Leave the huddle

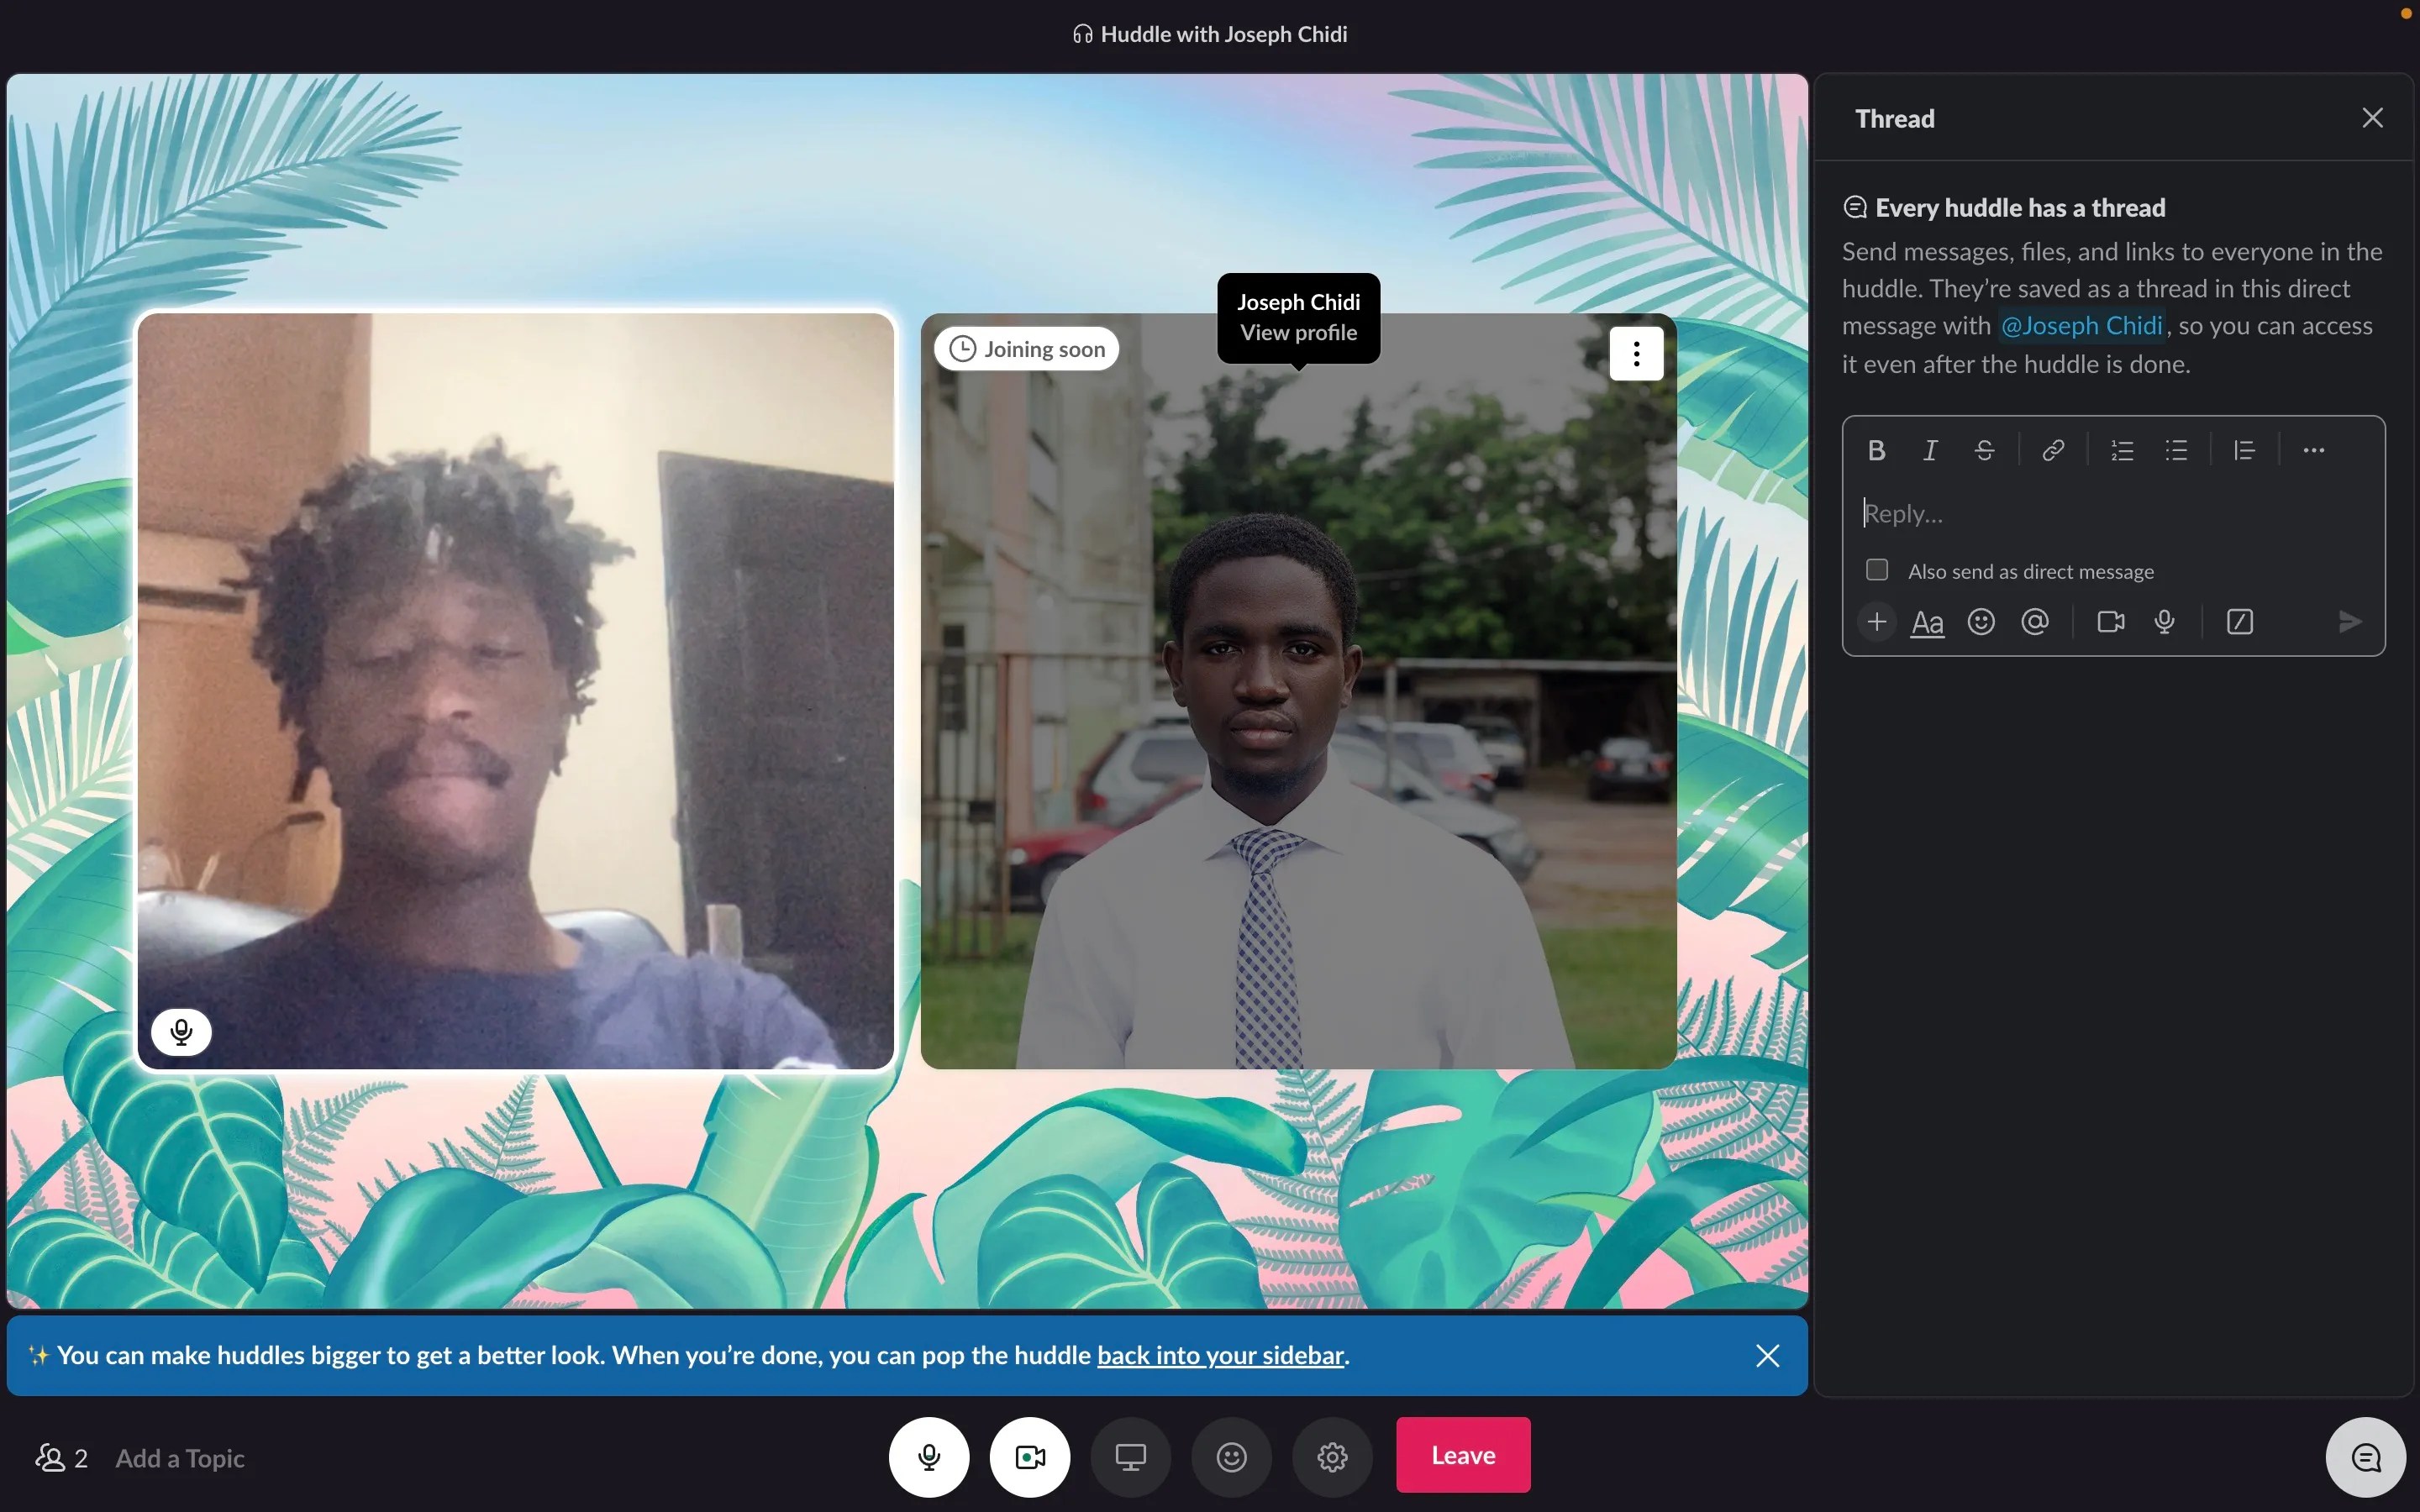(x=1462, y=1455)
